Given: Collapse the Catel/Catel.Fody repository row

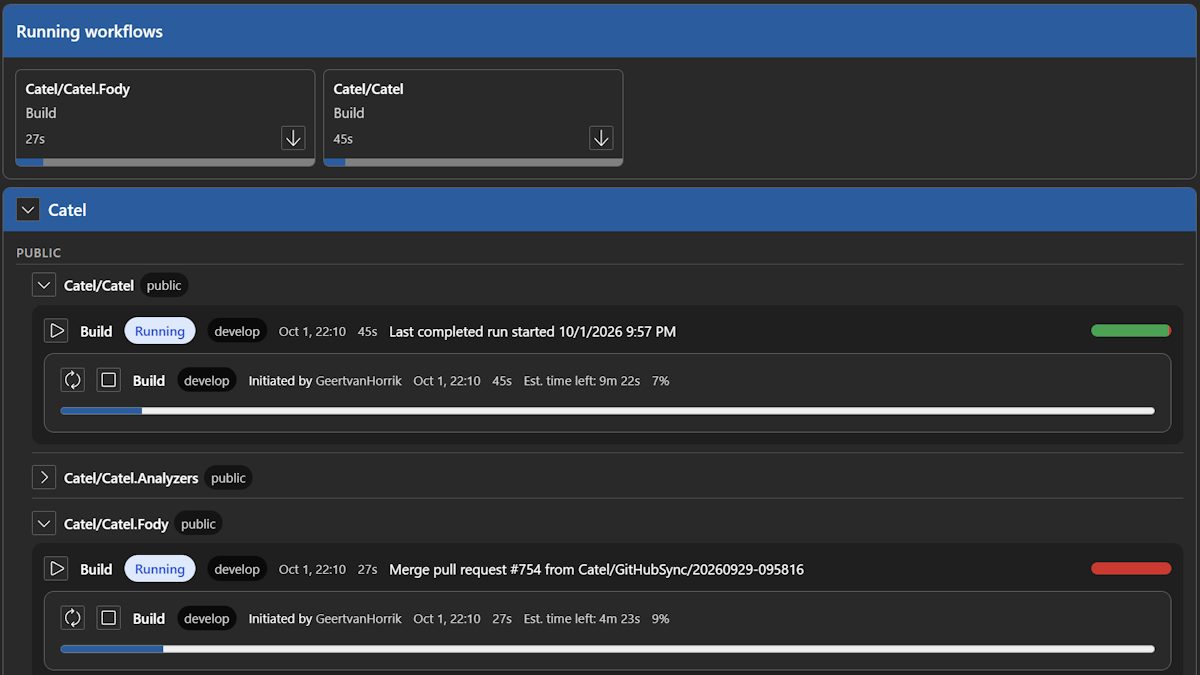Looking at the screenshot, I should (x=44, y=523).
